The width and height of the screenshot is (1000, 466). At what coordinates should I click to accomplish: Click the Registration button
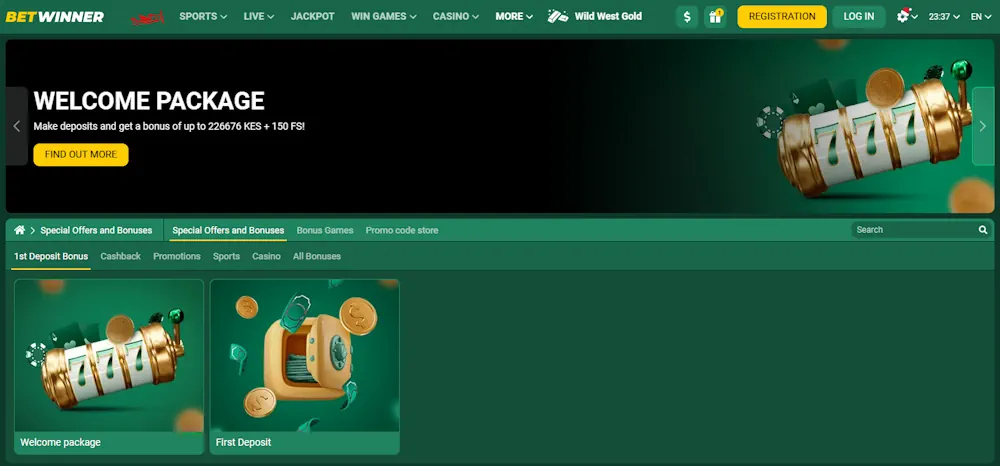point(782,17)
